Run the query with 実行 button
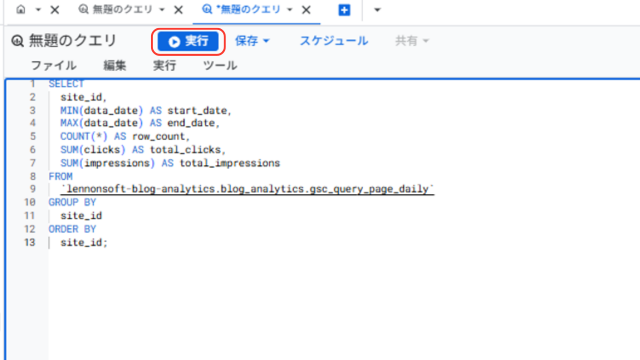 (x=188, y=41)
